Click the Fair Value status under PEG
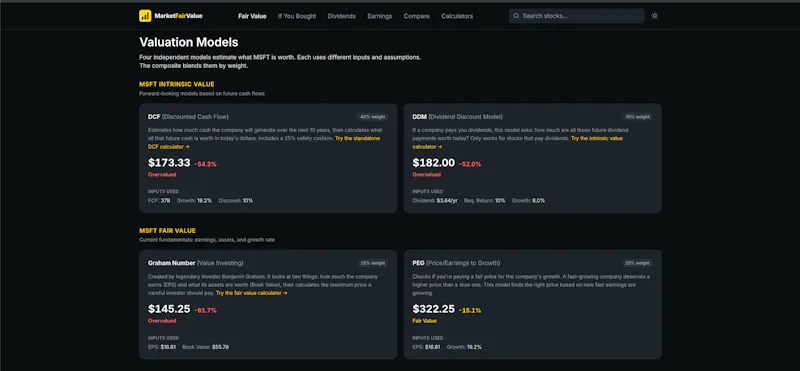The image size is (800, 371). point(424,321)
